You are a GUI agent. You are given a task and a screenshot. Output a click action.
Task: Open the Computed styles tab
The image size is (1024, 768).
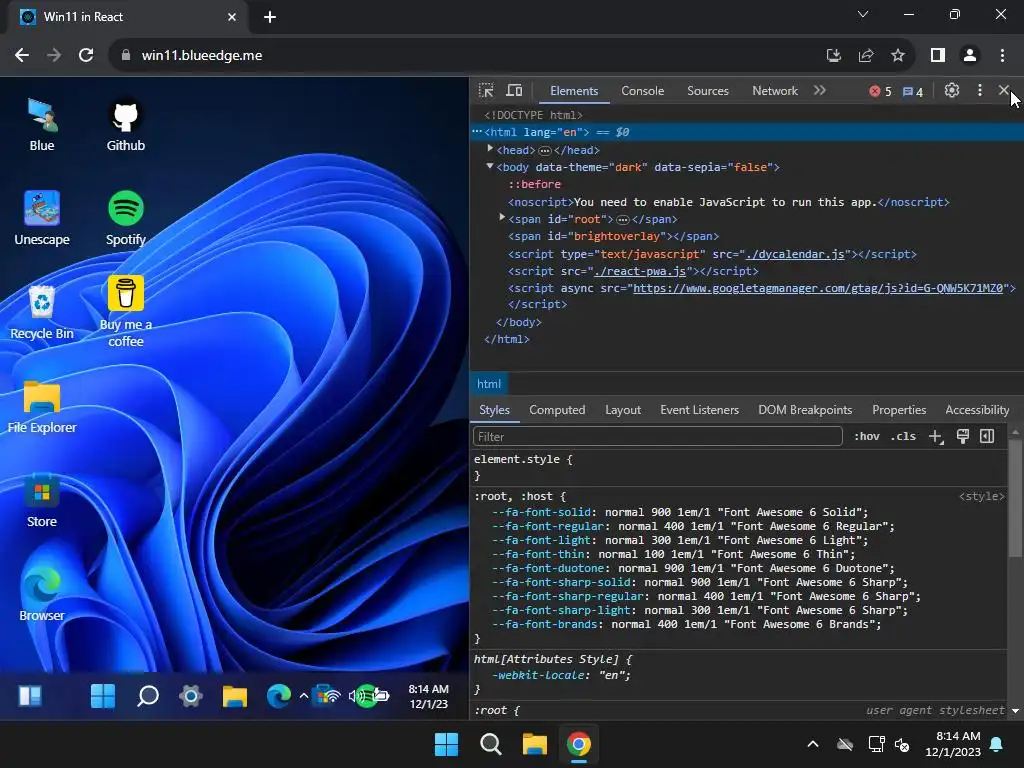[x=557, y=410]
